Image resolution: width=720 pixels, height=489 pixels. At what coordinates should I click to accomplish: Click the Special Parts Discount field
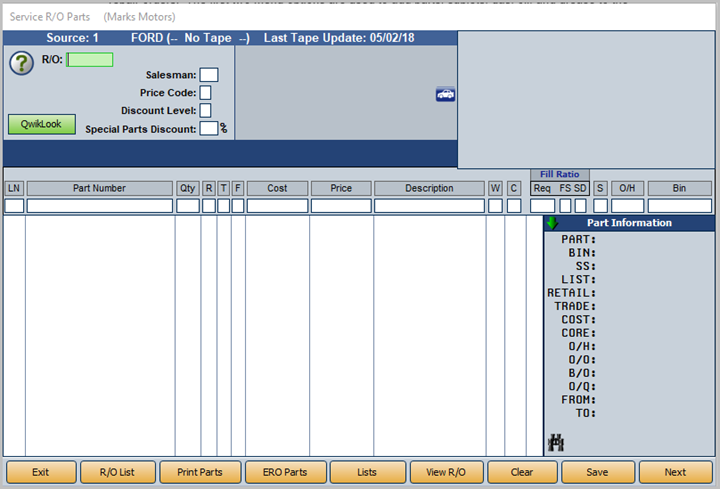click(x=208, y=128)
